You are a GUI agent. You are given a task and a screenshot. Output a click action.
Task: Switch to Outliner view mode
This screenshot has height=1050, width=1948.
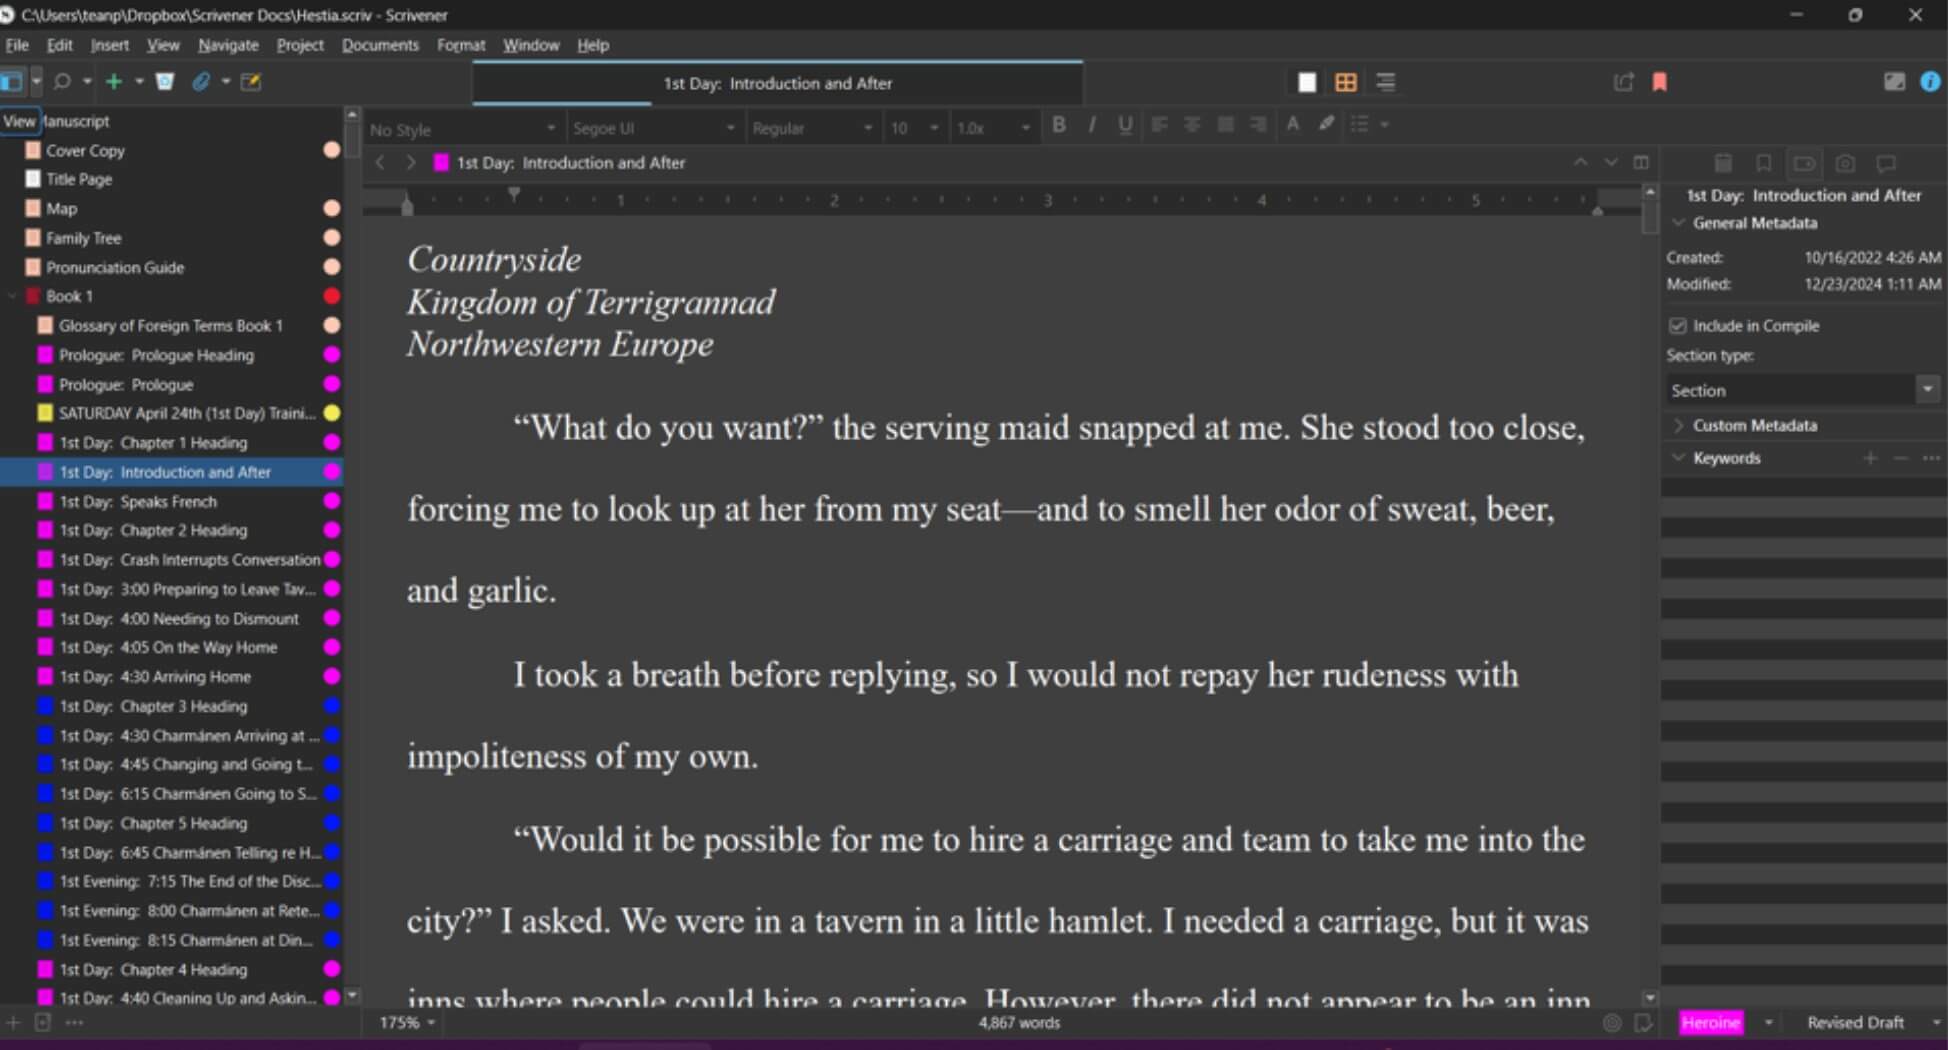tap(1385, 83)
